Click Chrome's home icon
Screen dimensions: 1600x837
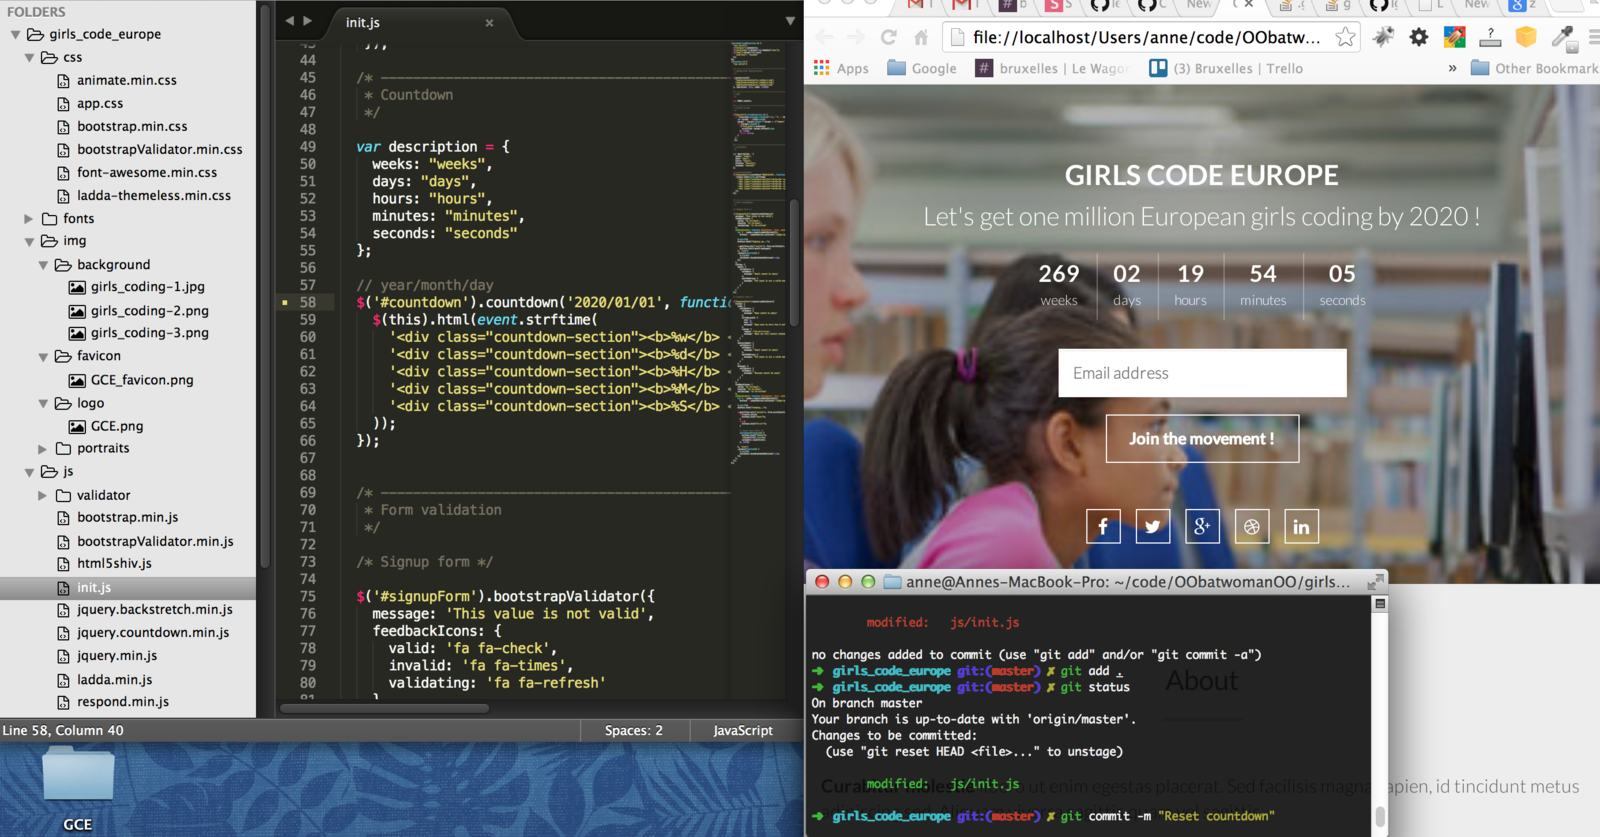921,38
